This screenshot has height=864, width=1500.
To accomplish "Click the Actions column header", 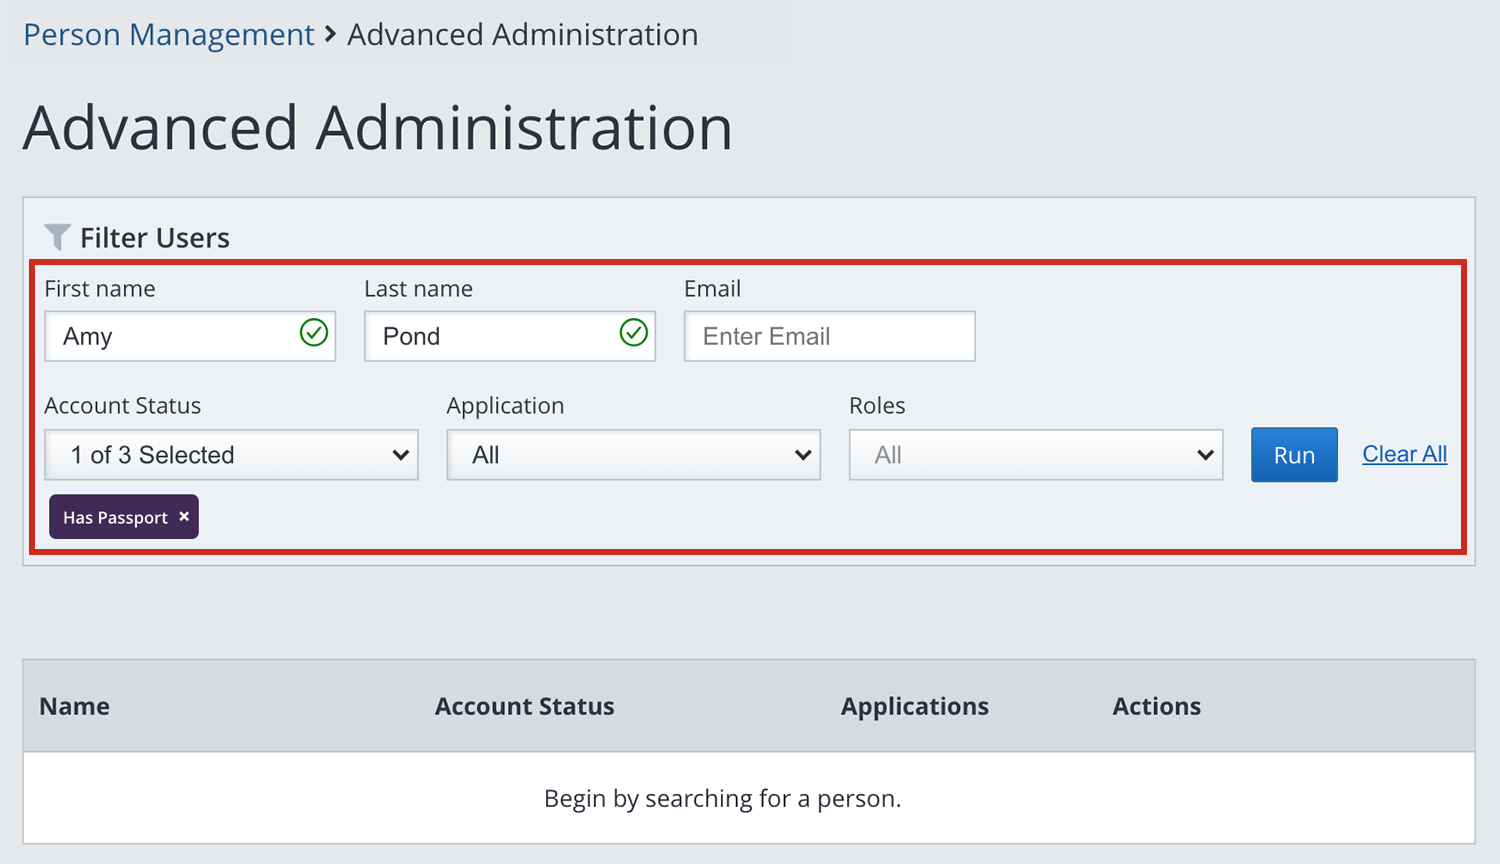I will [1156, 706].
